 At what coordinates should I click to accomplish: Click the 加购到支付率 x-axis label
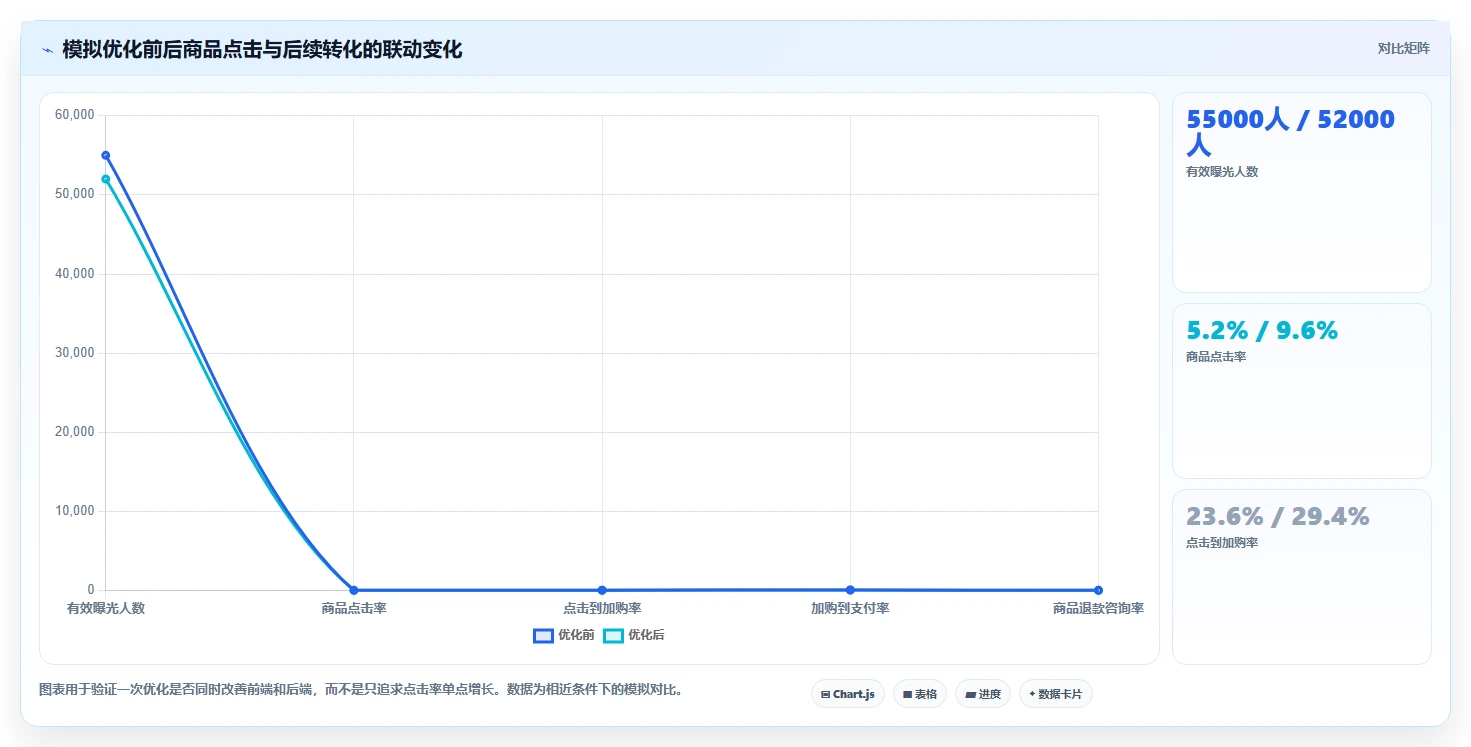(850, 608)
